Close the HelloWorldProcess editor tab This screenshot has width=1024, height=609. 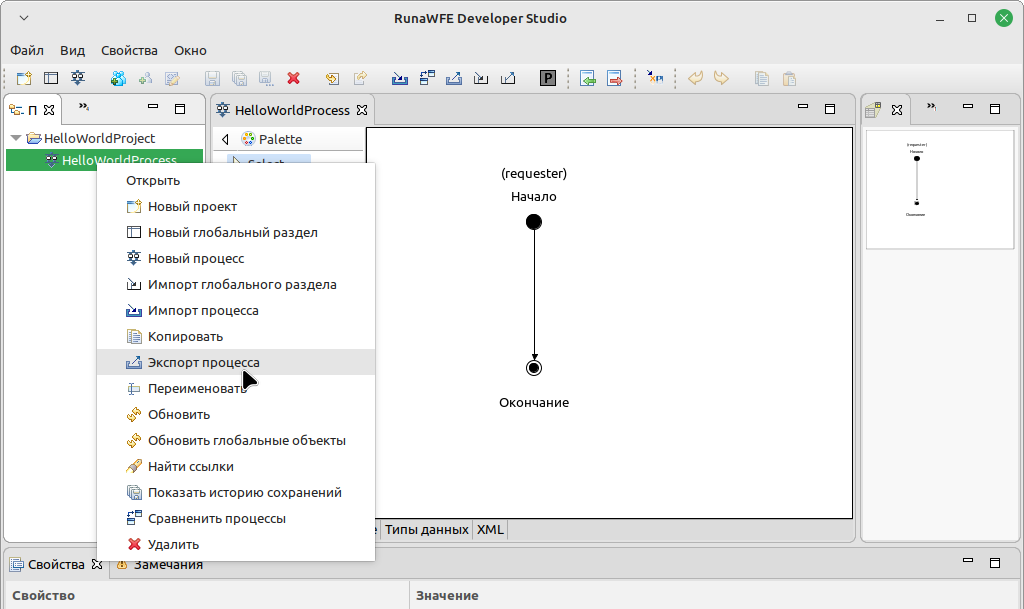coord(362,110)
